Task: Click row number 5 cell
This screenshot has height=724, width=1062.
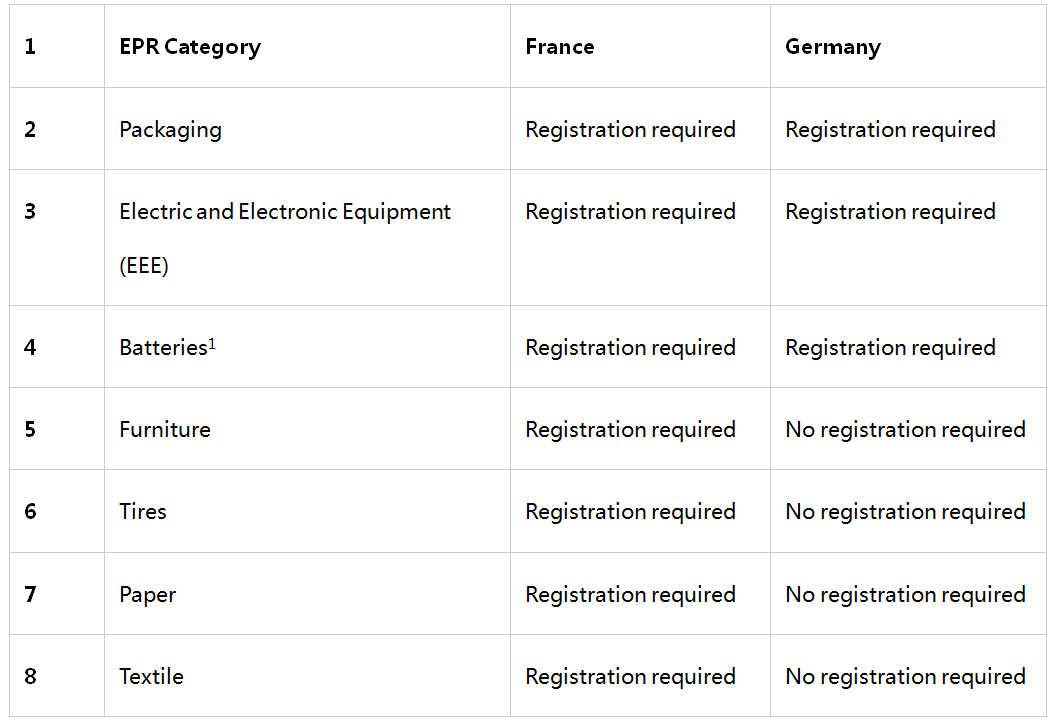Action: click(57, 429)
